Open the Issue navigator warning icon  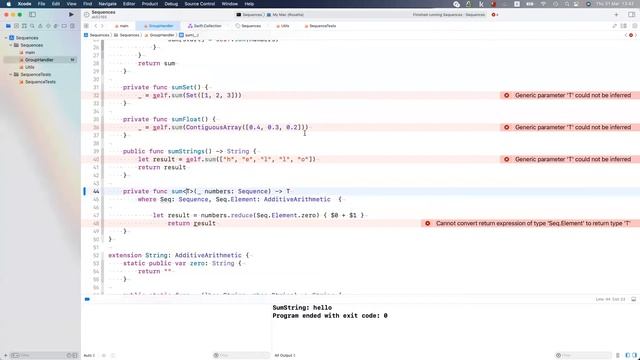(x=40, y=26)
